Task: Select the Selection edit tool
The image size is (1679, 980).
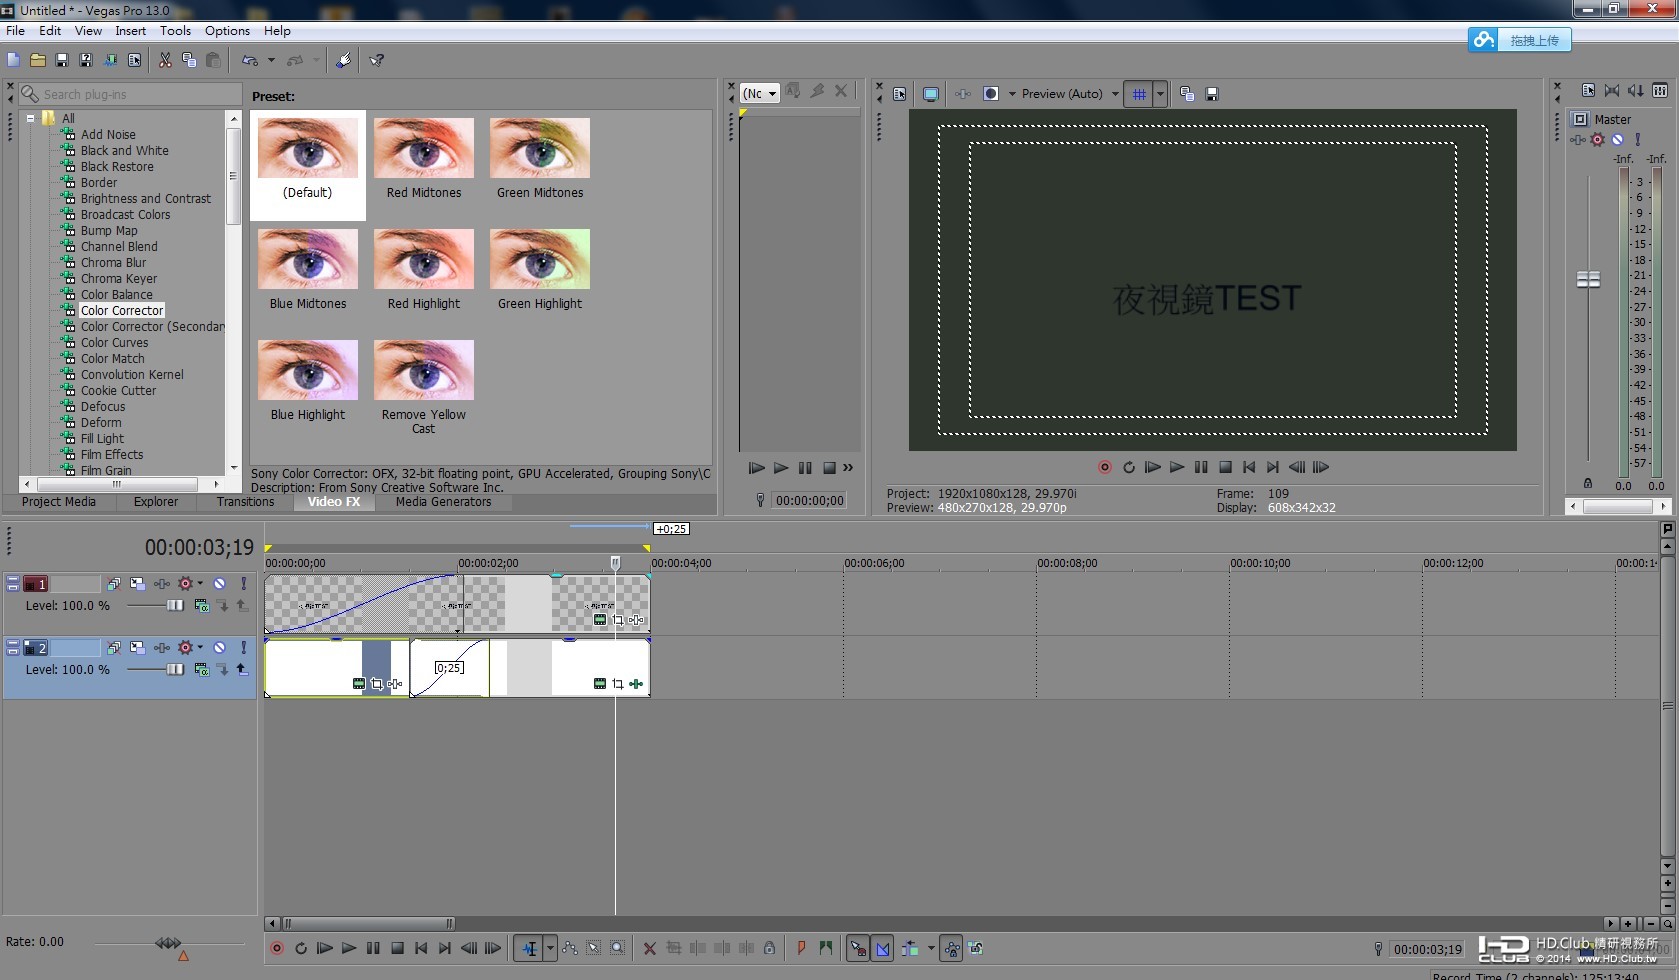Action: pos(594,948)
